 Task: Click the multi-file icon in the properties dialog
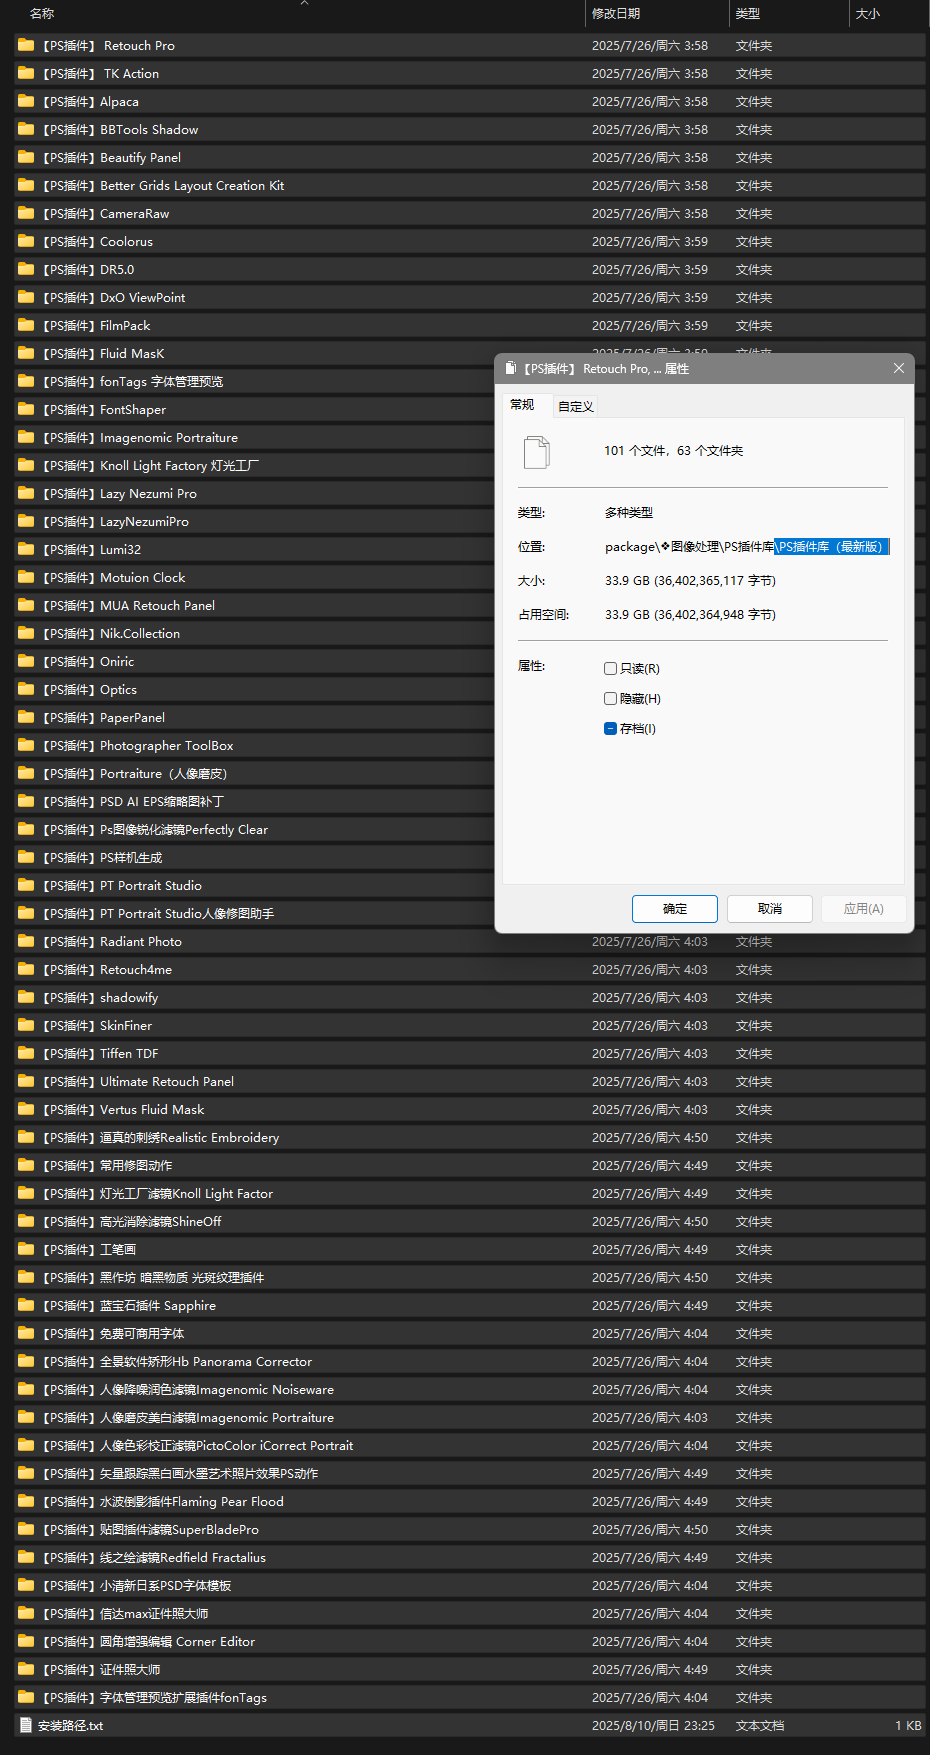click(537, 452)
